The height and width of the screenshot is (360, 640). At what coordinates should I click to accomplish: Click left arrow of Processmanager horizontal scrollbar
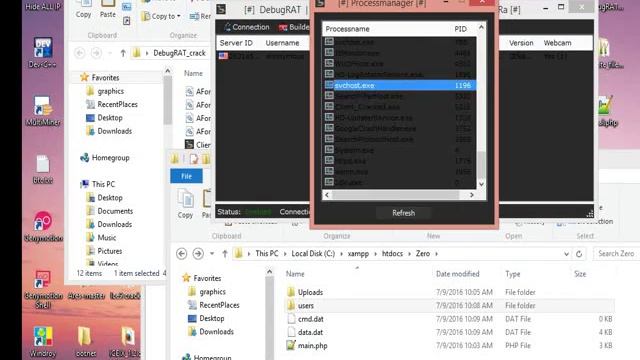[327, 195]
